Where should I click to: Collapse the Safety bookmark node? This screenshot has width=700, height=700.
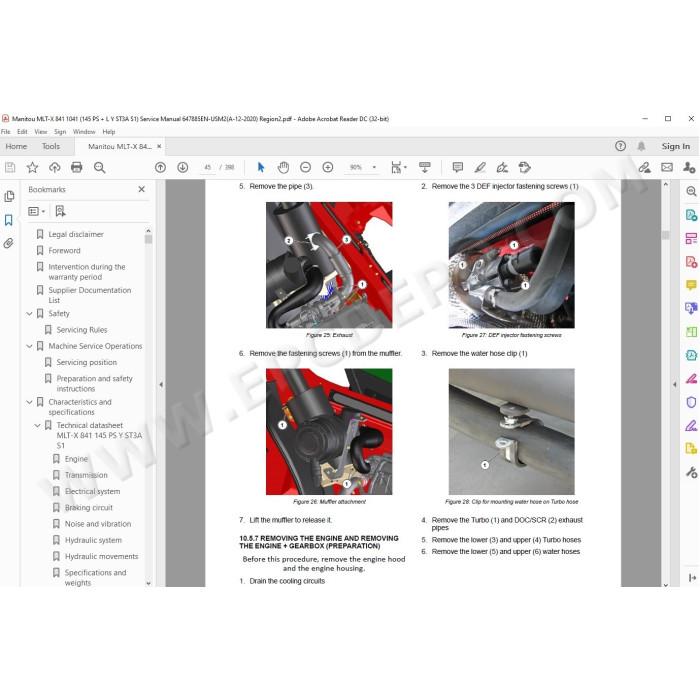click(x=29, y=314)
